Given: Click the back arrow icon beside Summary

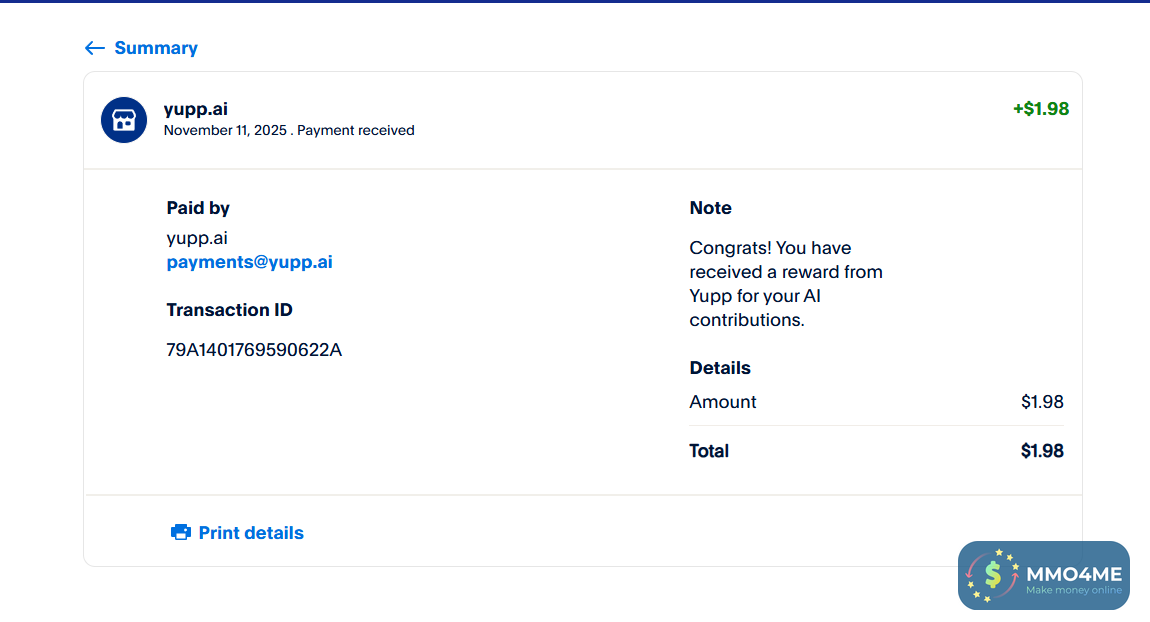Looking at the screenshot, I should (94, 48).
